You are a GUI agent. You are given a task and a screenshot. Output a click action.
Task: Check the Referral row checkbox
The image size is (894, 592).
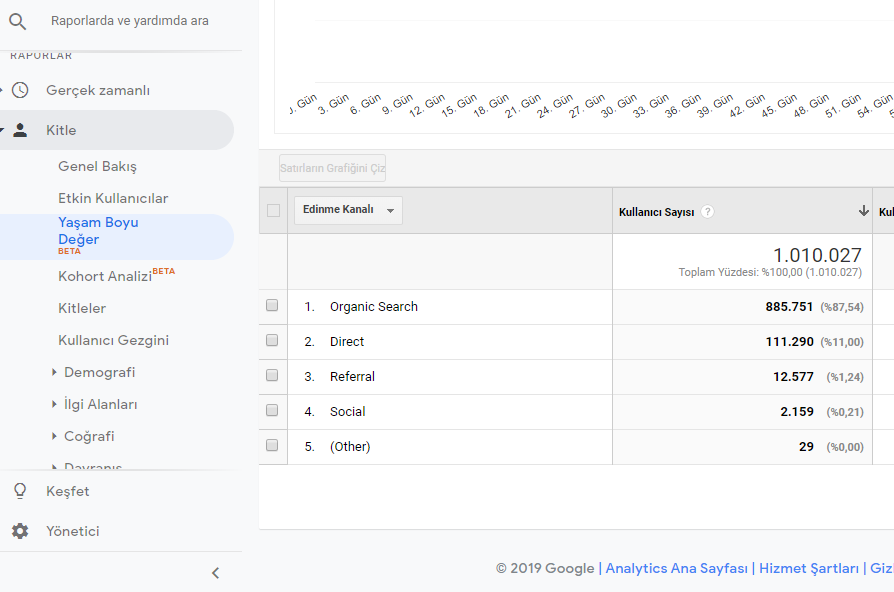(x=272, y=375)
